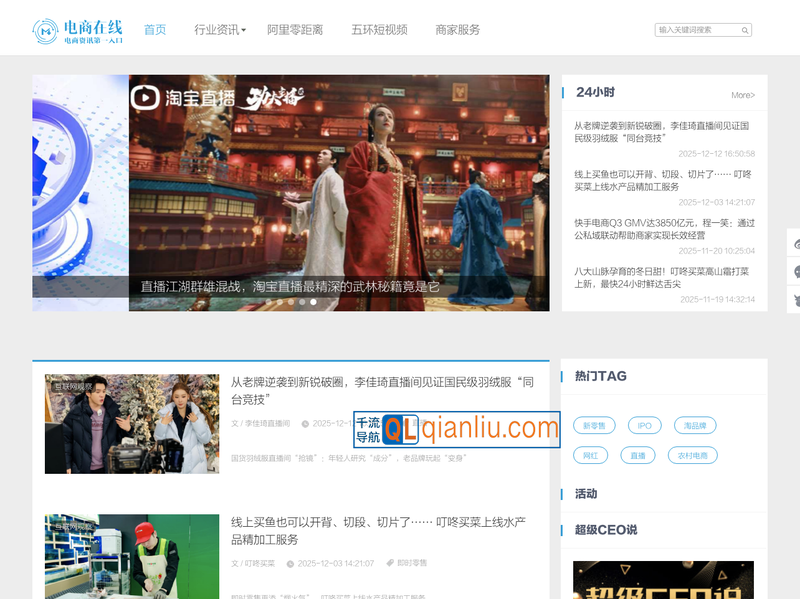Select the IPO hot tag

click(x=645, y=426)
